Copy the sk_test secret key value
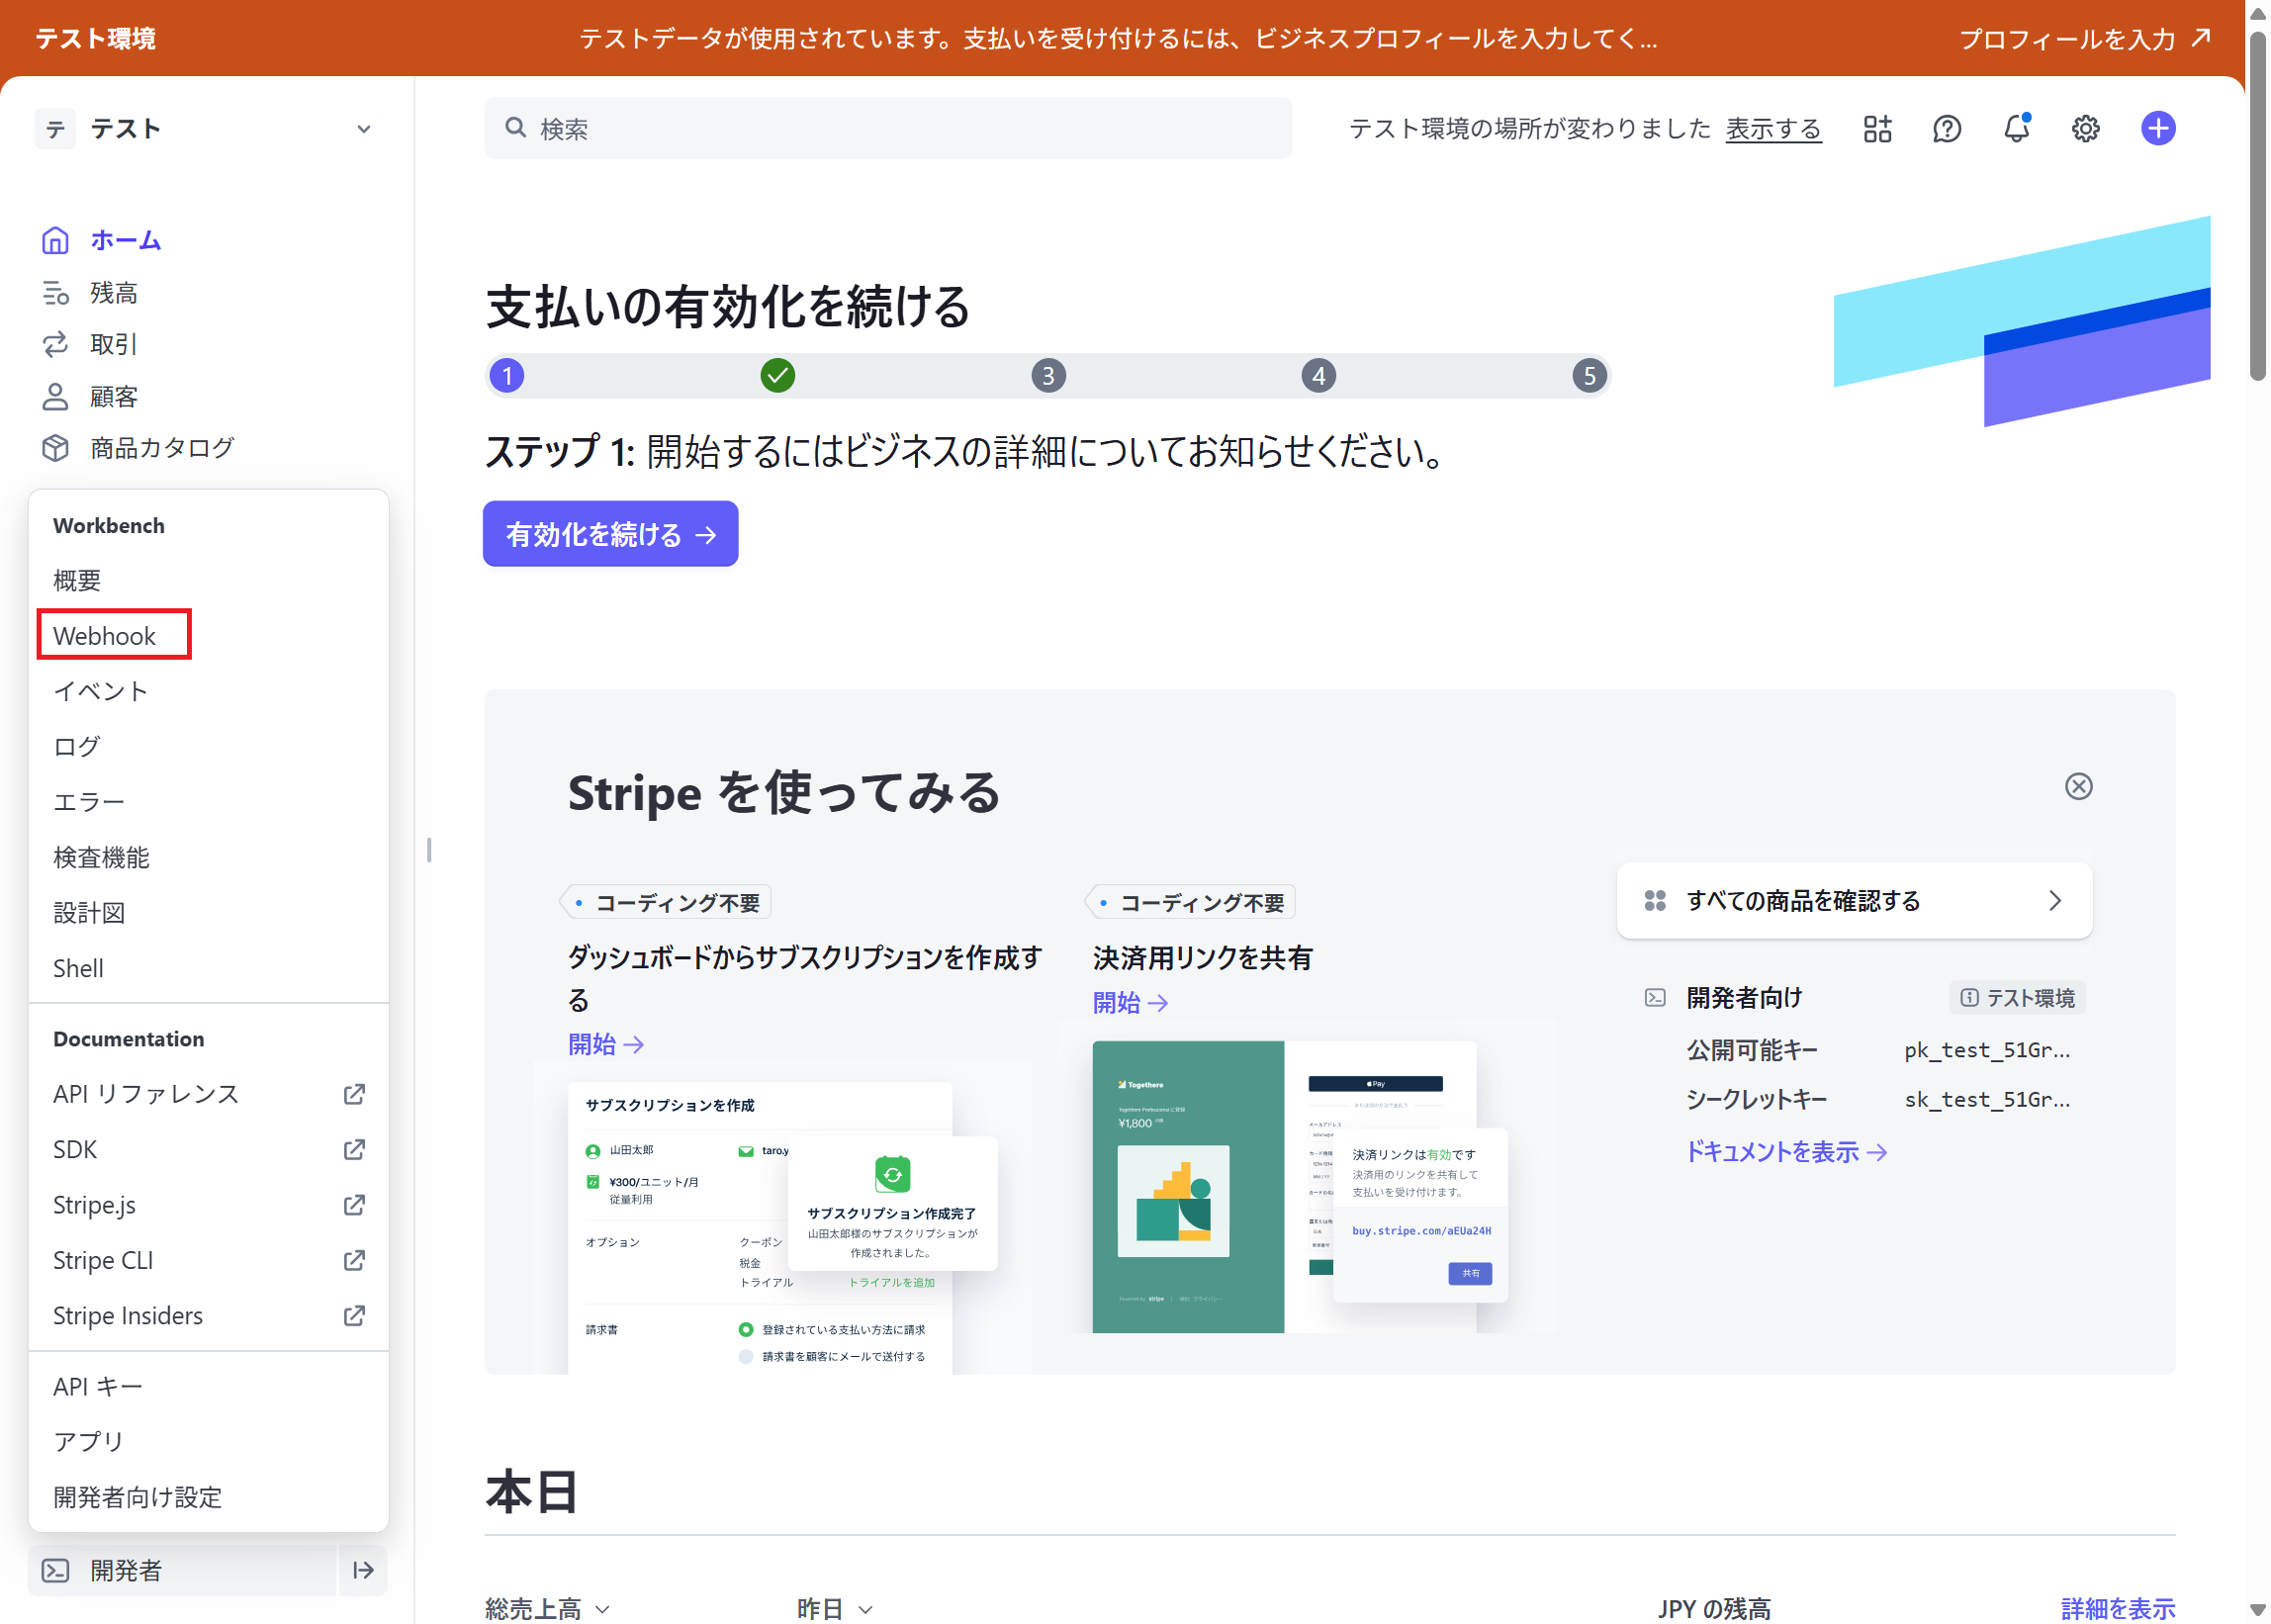The height and width of the screenshot is (1624, 2271). (x=1986, y=1099)
